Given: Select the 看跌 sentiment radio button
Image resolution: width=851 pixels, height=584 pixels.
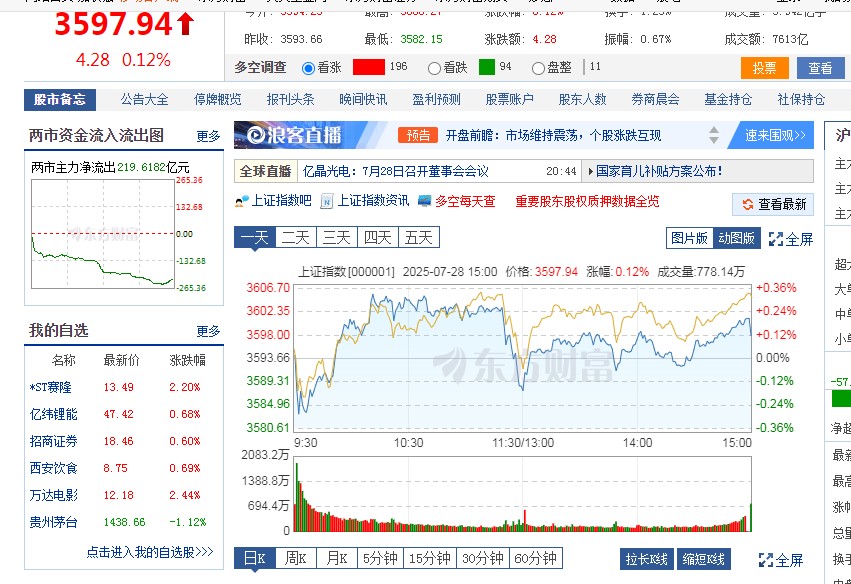Looking at the screenshot, I should coord(435,70).
